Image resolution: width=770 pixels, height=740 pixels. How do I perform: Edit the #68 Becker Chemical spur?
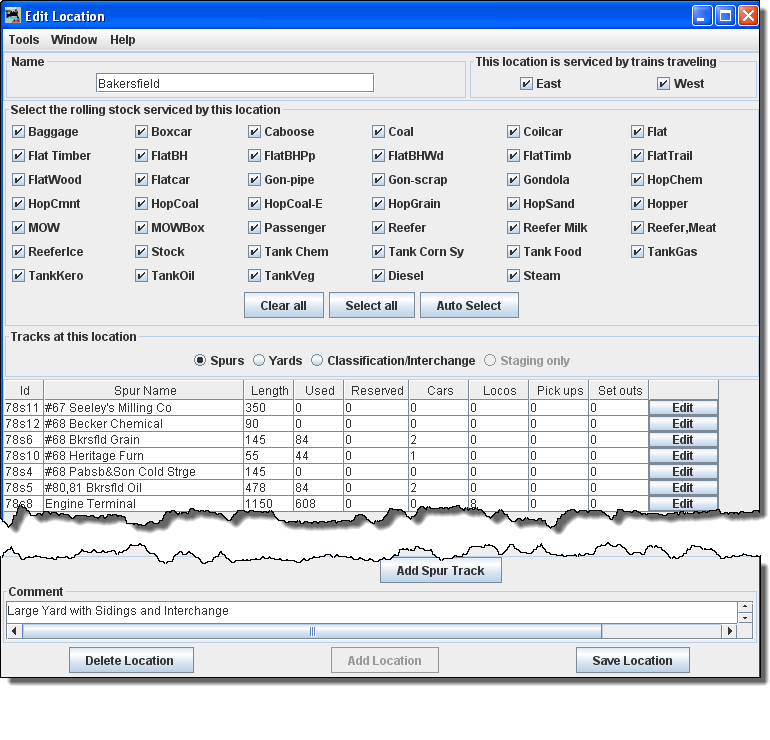point(683,424)
